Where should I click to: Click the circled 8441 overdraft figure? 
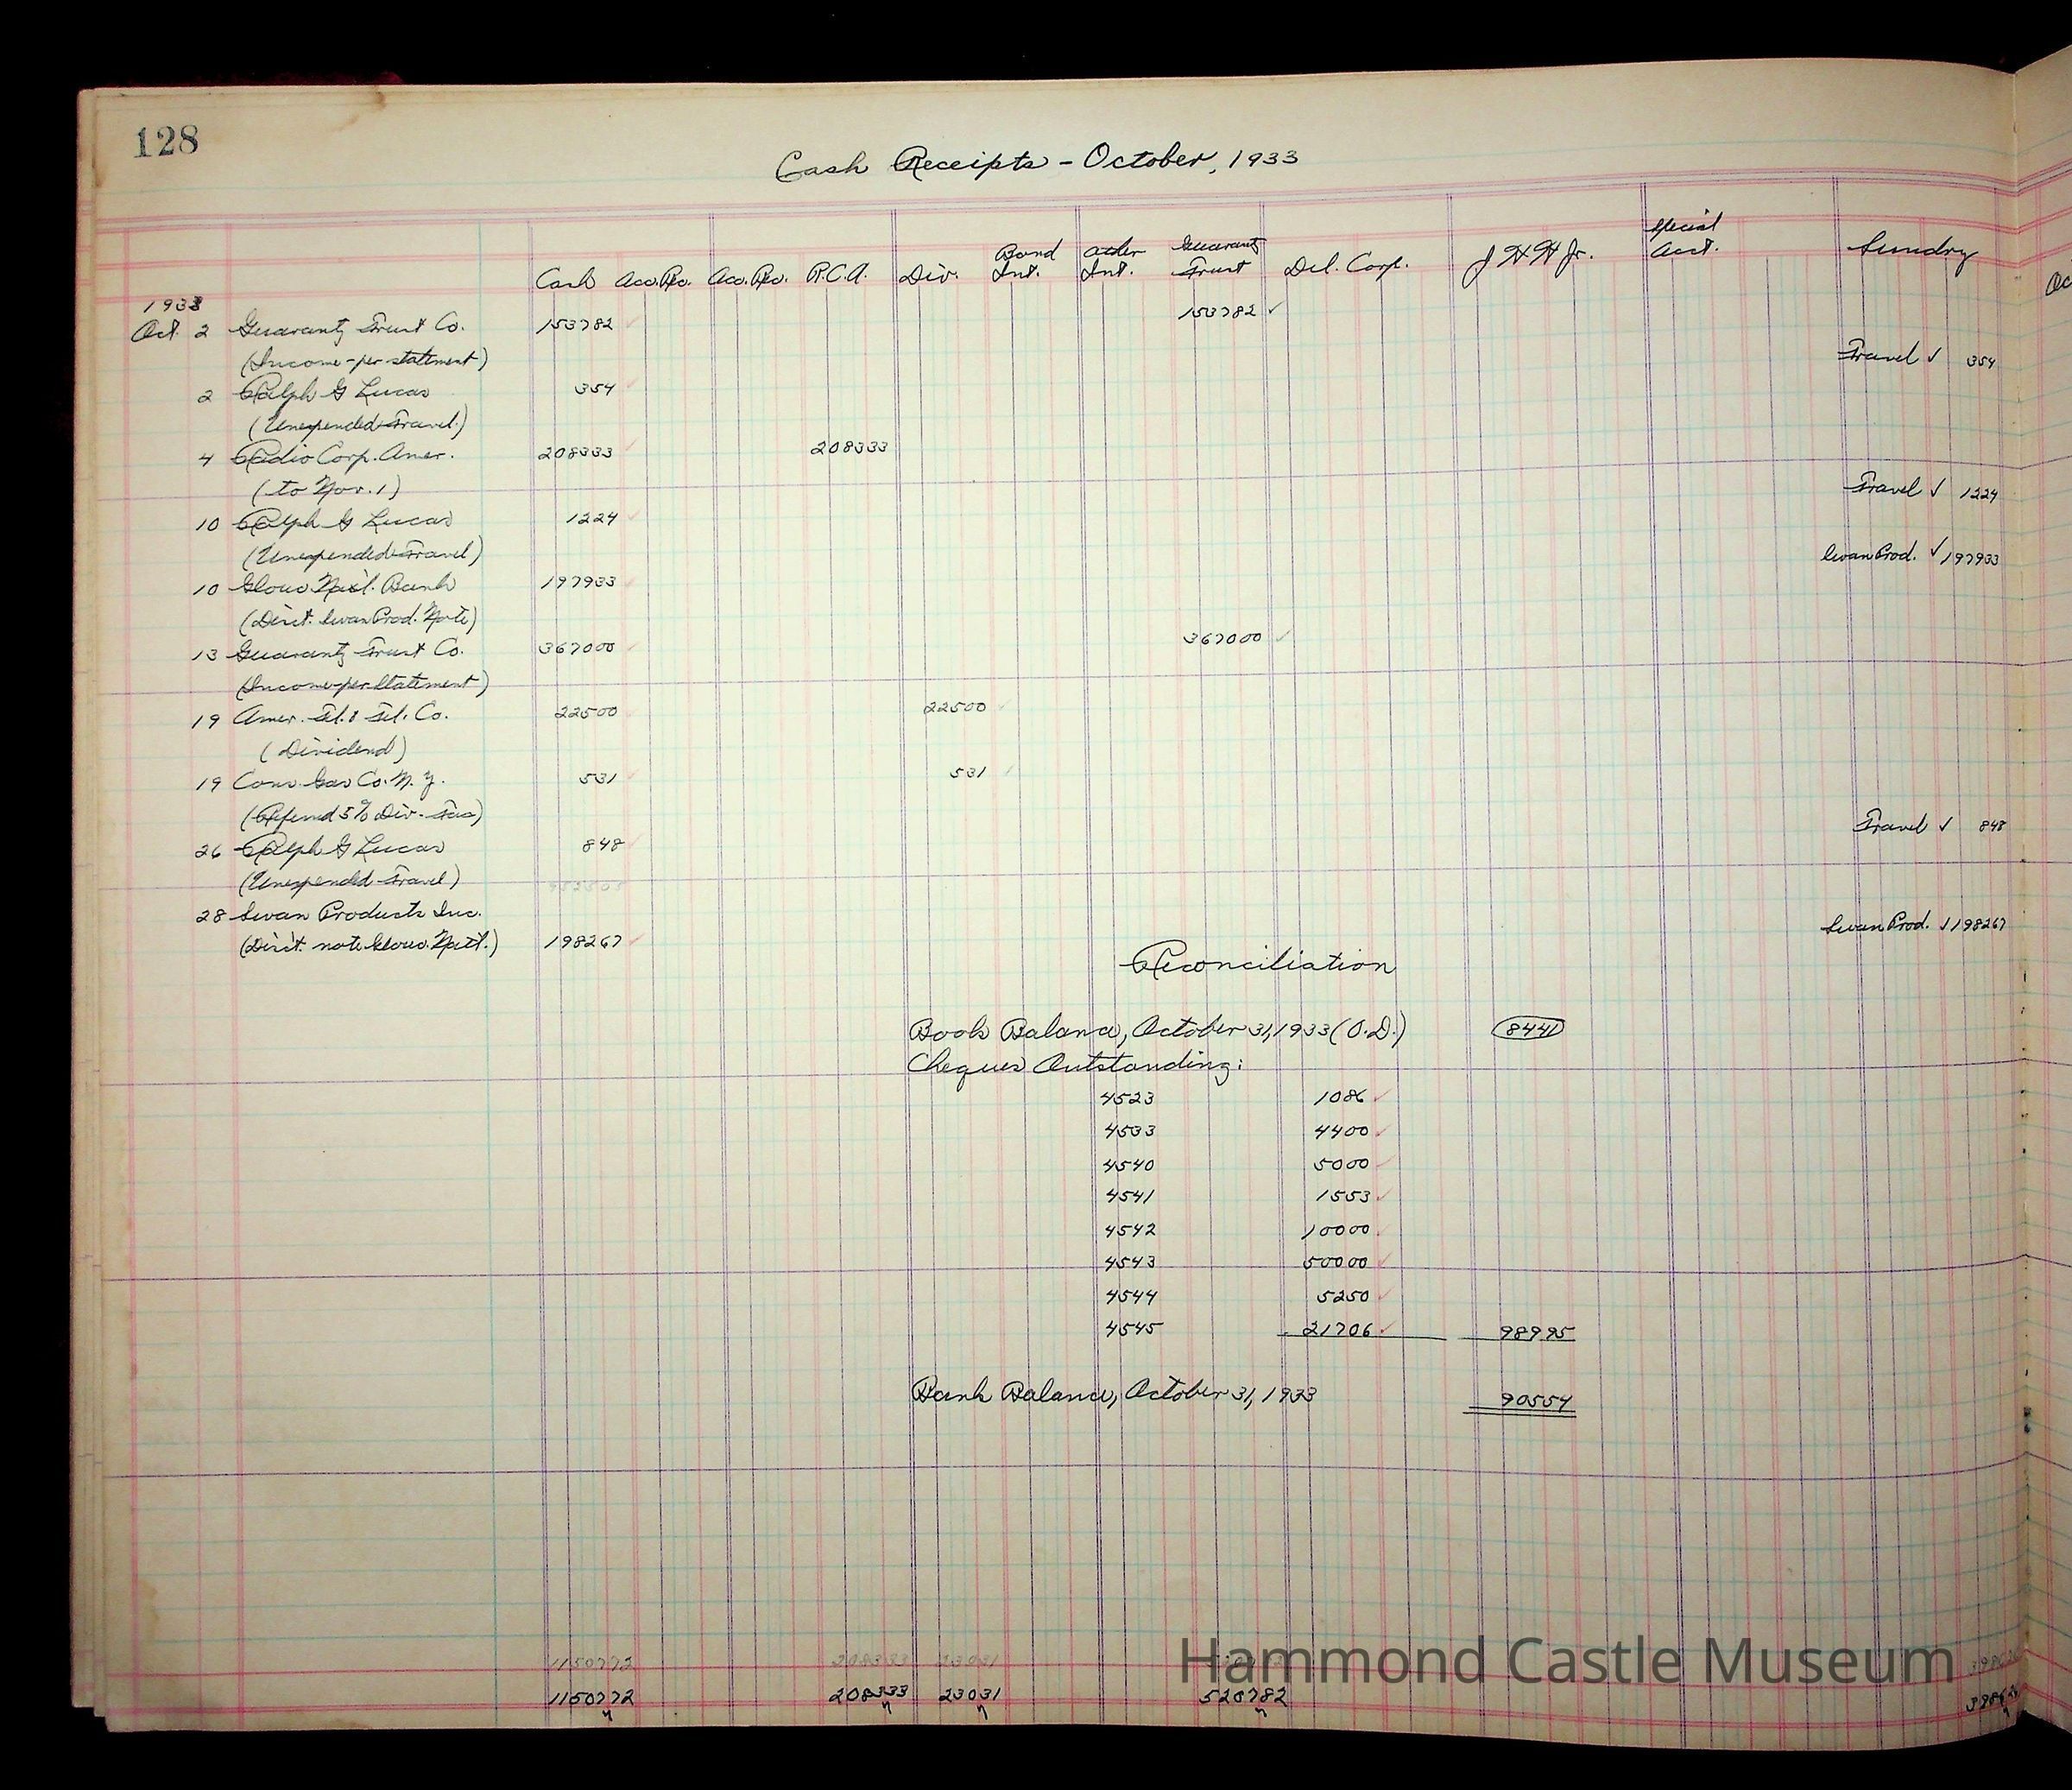tap(1526, 1030)
